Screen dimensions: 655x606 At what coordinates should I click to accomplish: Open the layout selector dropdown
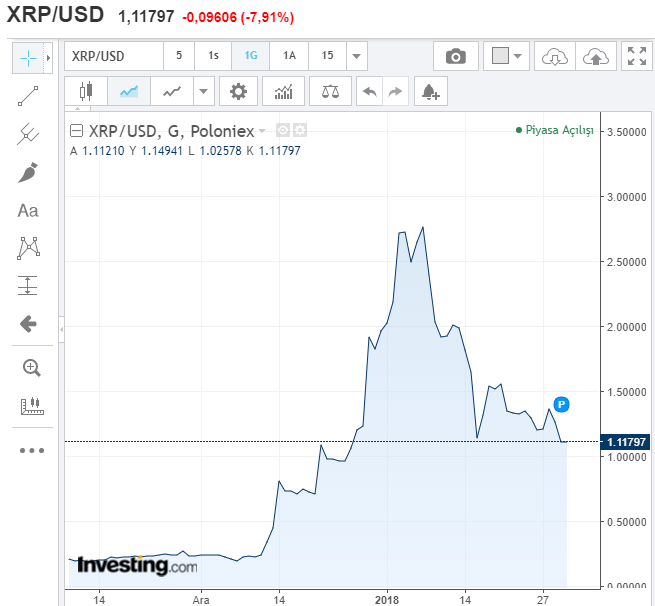pos(506,57)
